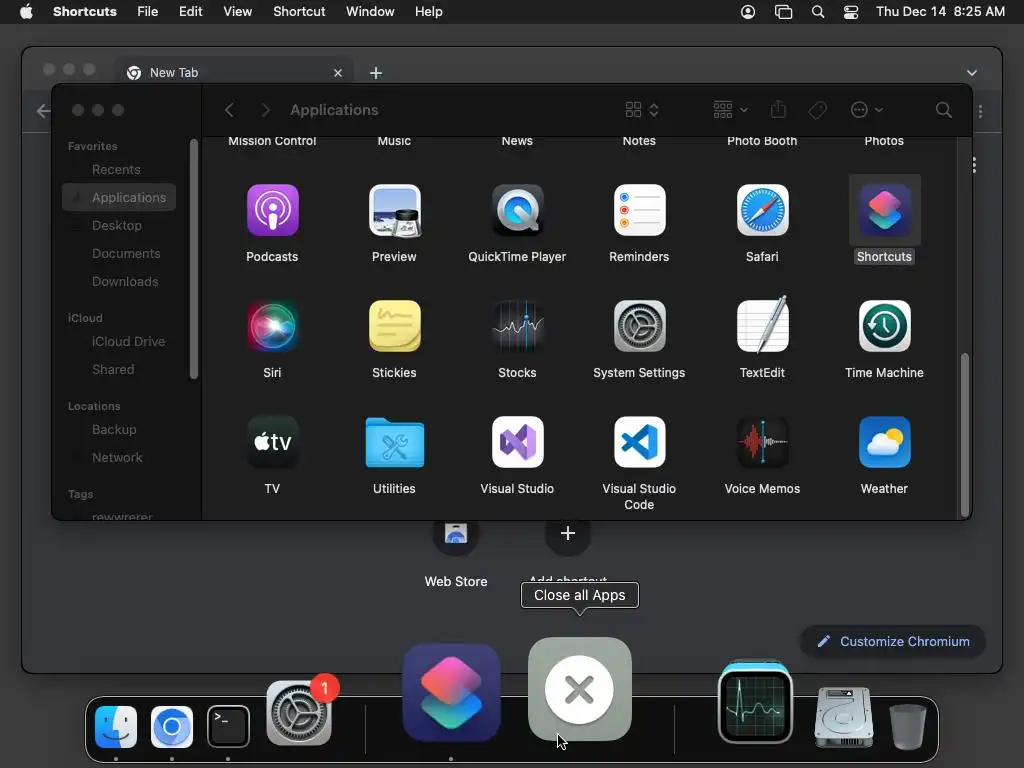The width and height of the screenshot is (1024, 768).
Task: Open the Trash in the Dock
Action: (908, 726)
